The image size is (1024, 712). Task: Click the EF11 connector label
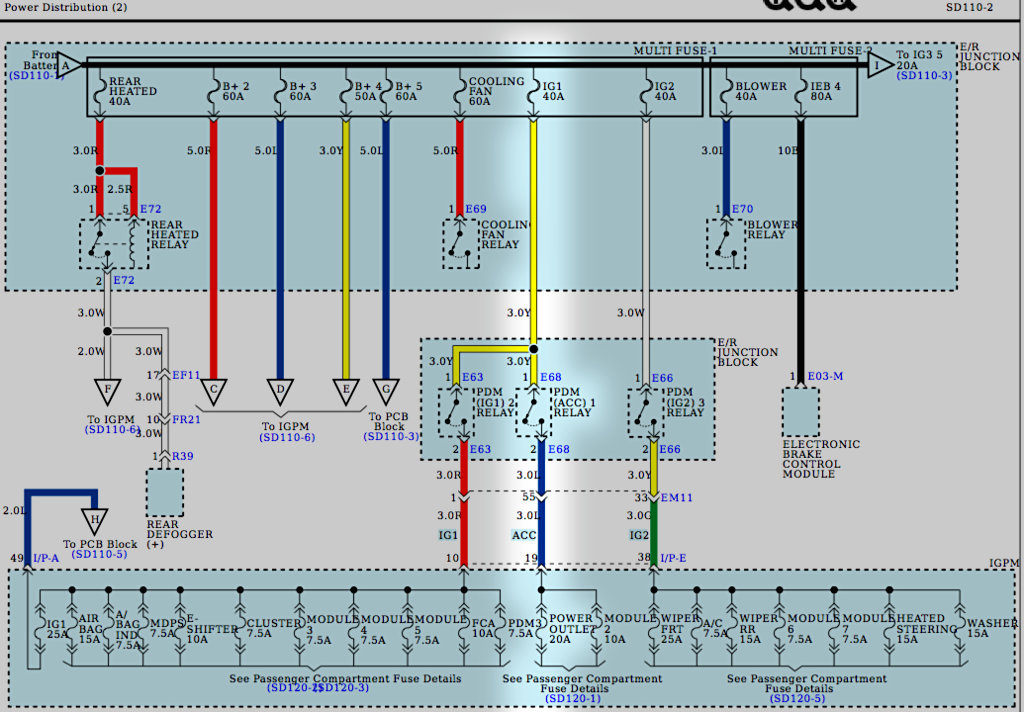coord(186,375)
